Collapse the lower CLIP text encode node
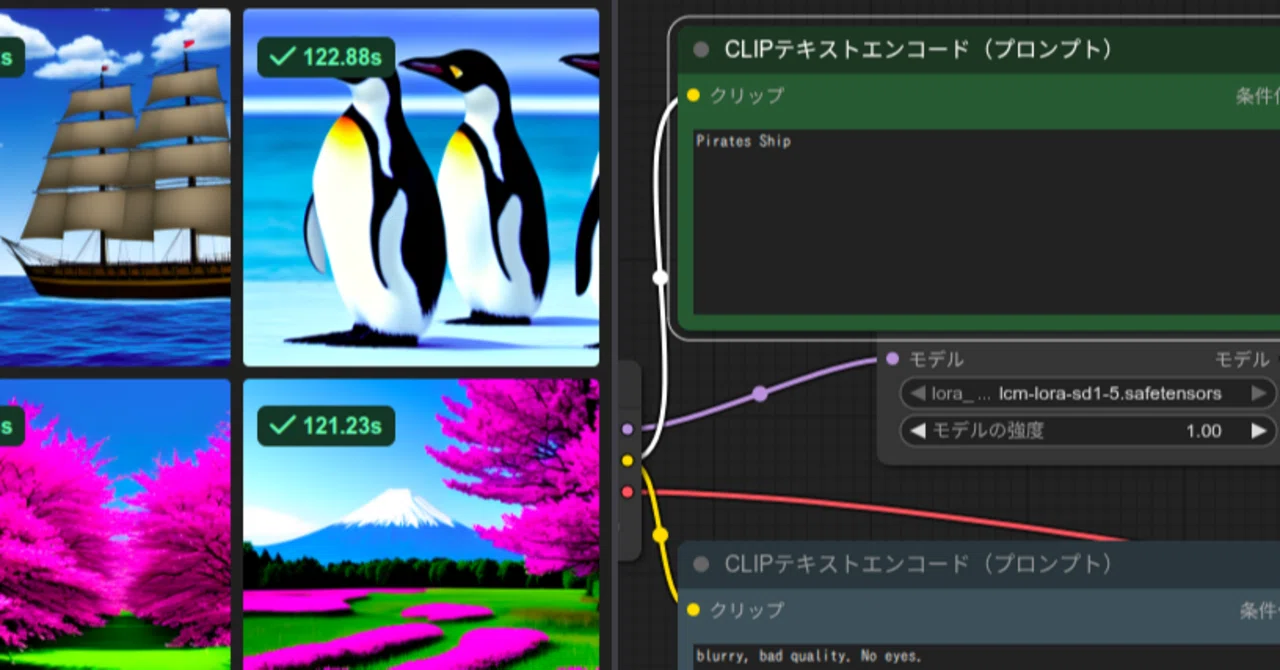Image resolution: width=1280 pixels, height=670 pixels. [x=700, y=565]
